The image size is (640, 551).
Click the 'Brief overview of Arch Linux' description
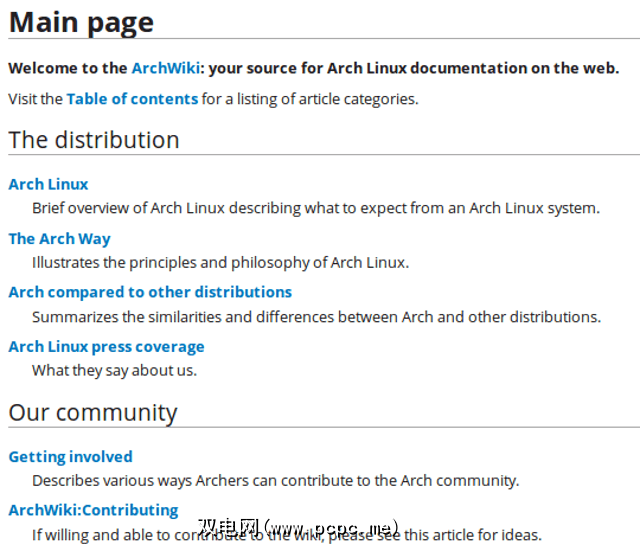[315, 208]
